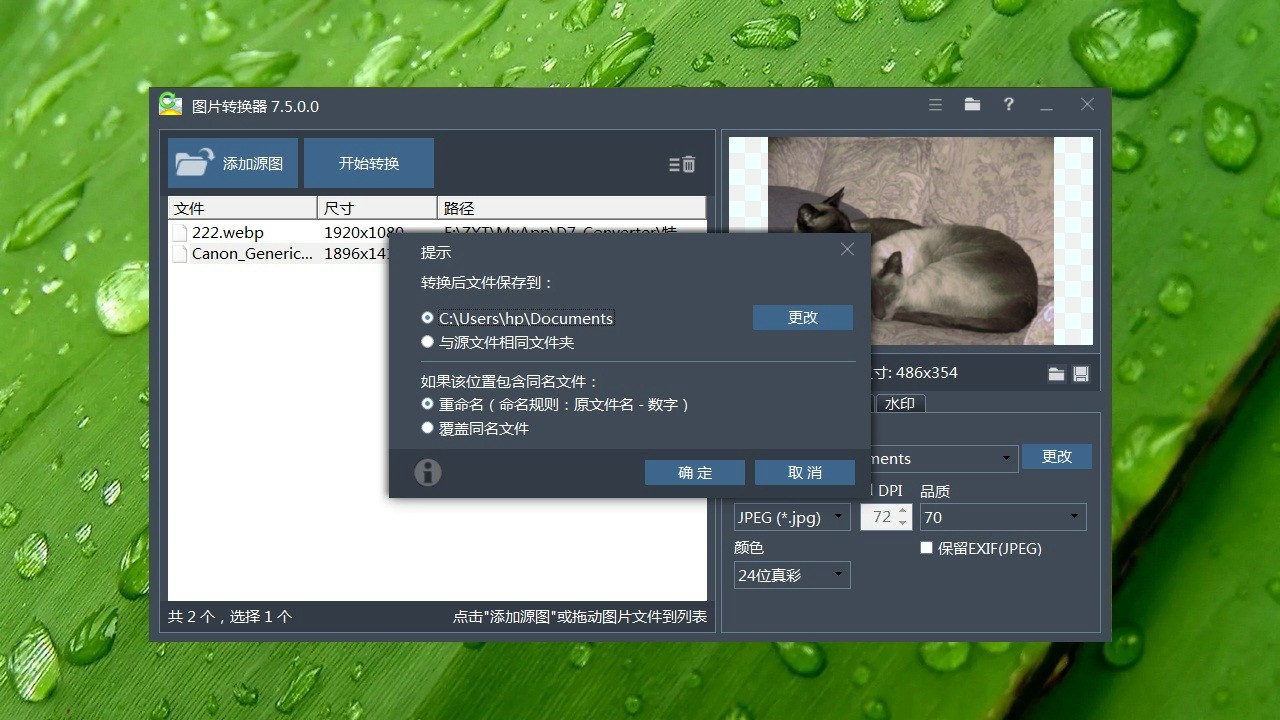Enable the 保留EXIF(JPEG) checkbox
Image resolution: width=1280 pixels, height=720 pixels.
(926, 548)
